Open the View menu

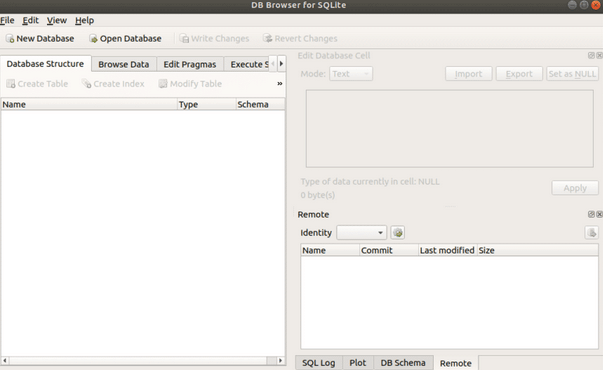tap(57, 20)
